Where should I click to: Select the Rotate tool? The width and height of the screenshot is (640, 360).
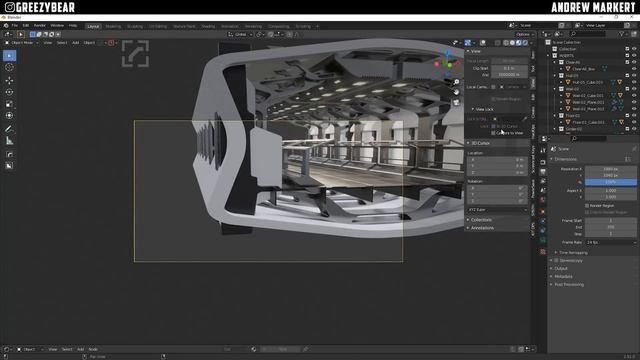(9, 92)
